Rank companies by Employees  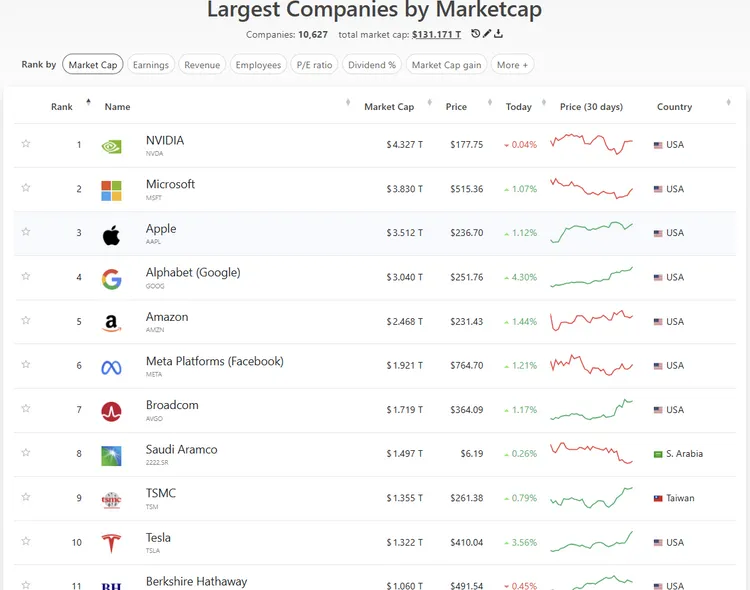[x=258, y=65]
